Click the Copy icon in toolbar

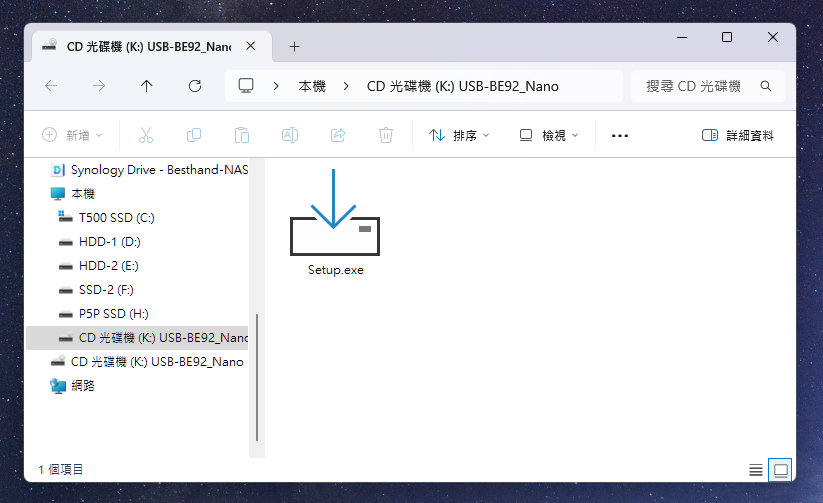point(194,135)
